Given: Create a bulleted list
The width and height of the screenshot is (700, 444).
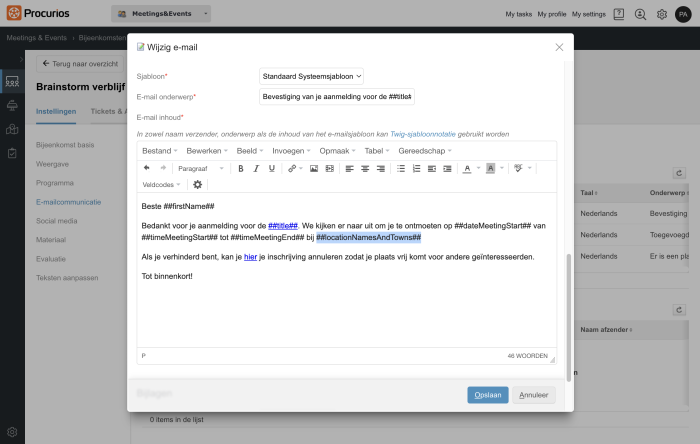Looking at the screenshot, I should 401,168.
